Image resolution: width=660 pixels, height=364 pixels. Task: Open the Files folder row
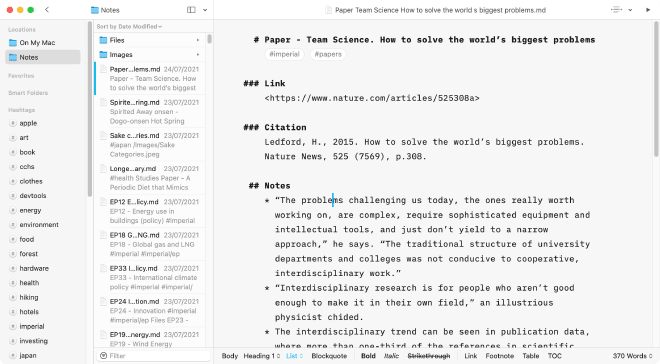pos(149,40)
